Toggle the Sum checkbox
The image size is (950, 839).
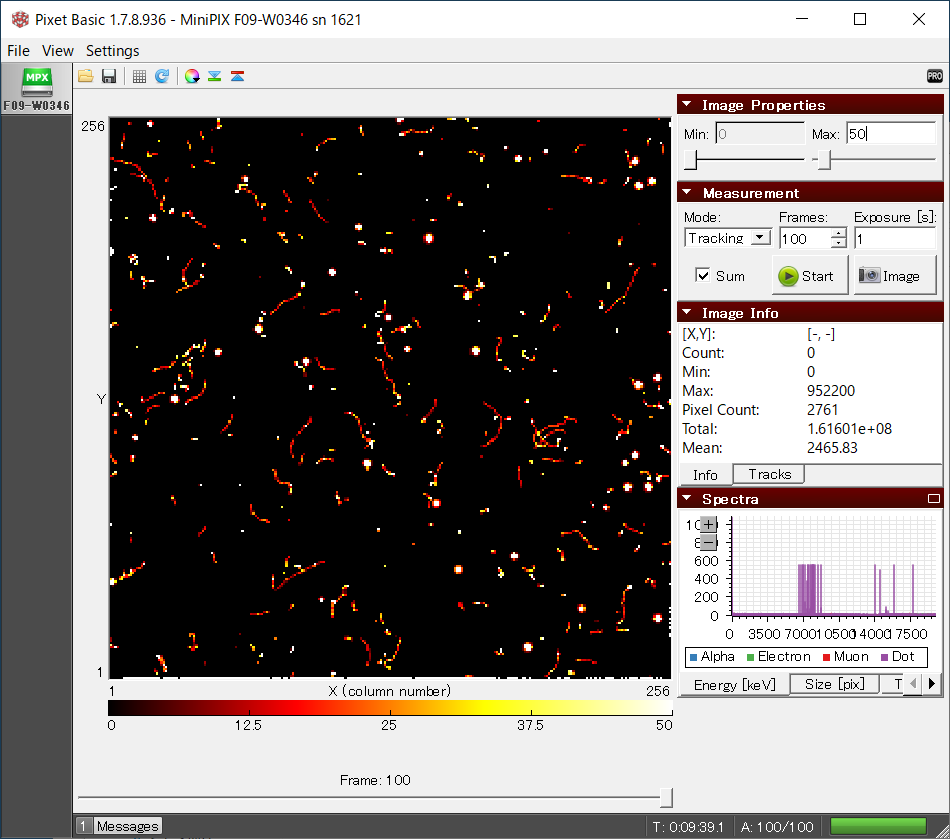[x=703, y=276]
